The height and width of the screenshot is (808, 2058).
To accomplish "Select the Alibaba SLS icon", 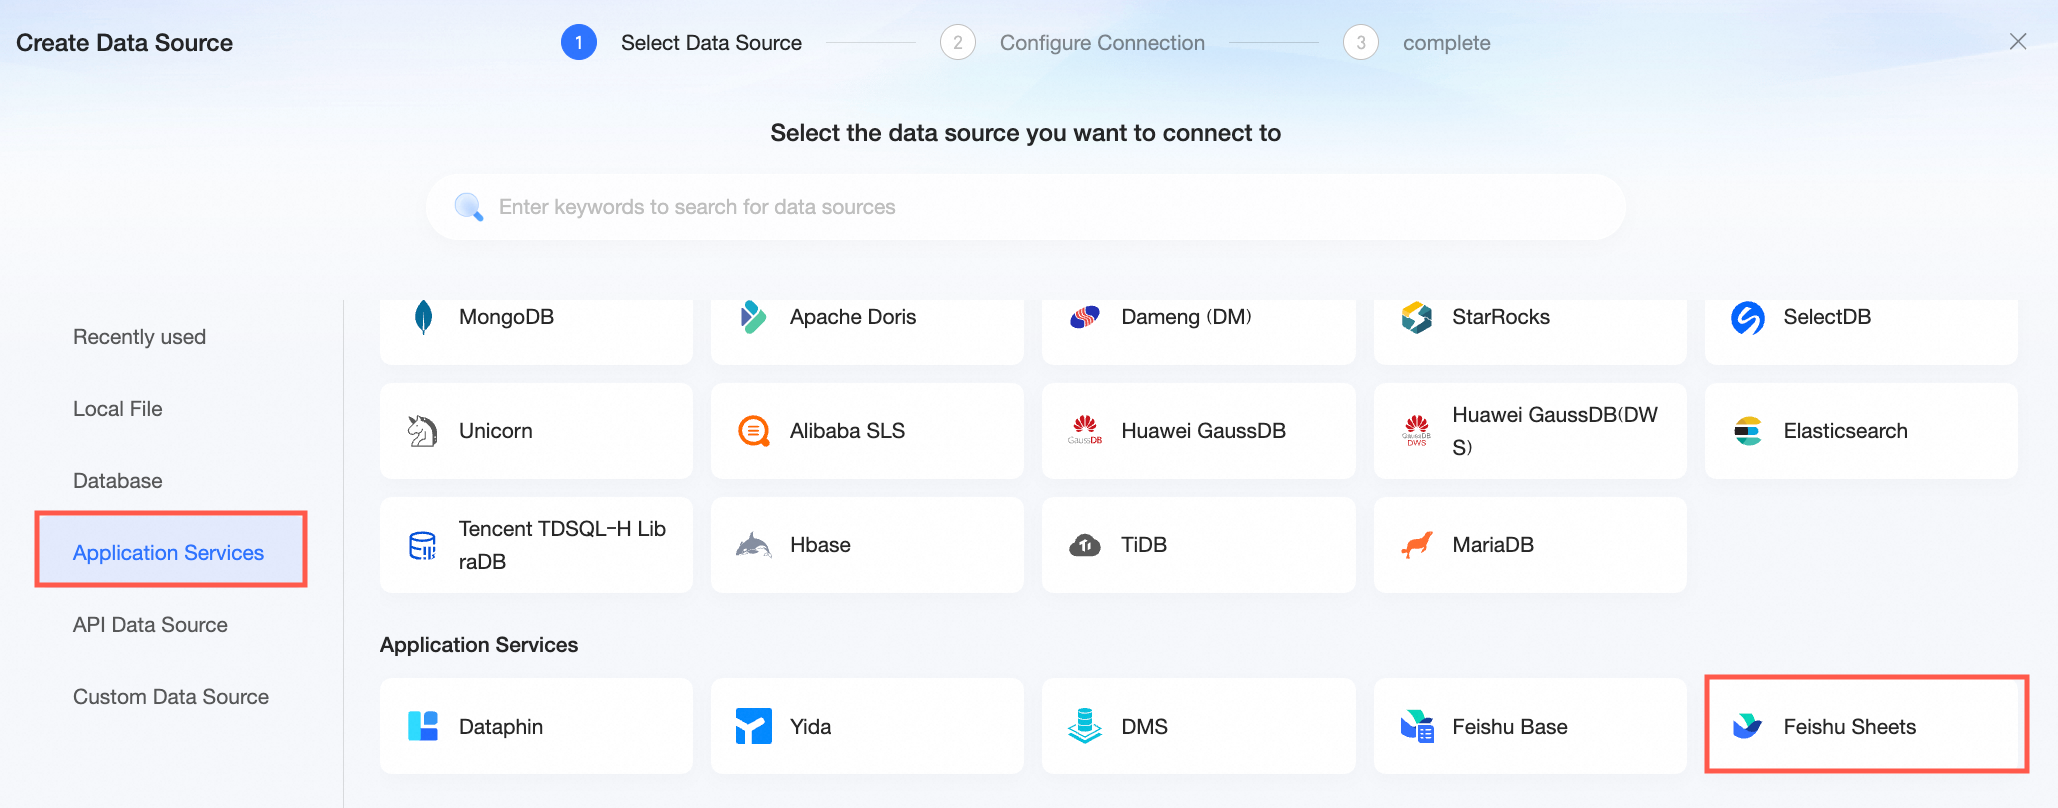I will (753, 431).
